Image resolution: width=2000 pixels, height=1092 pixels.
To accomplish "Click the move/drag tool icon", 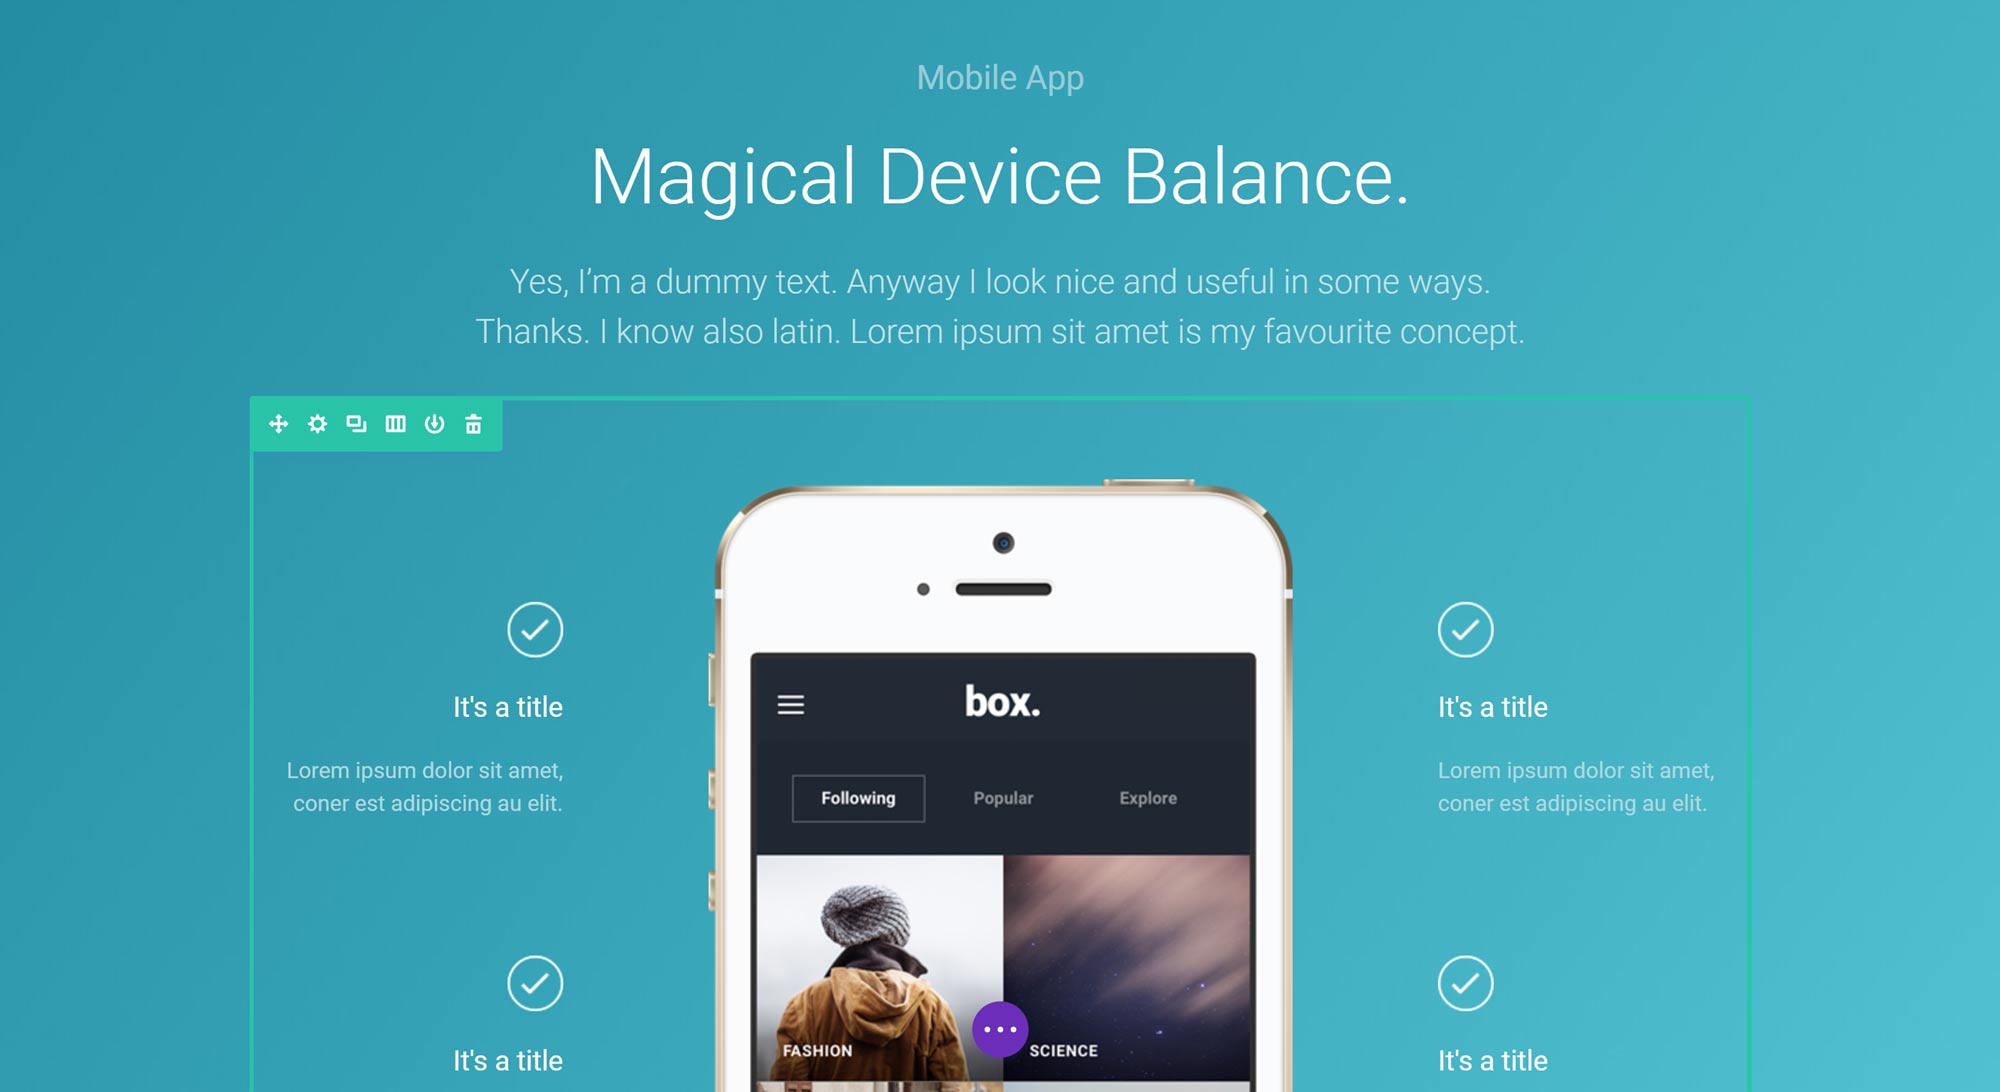I will coord(280,426).
